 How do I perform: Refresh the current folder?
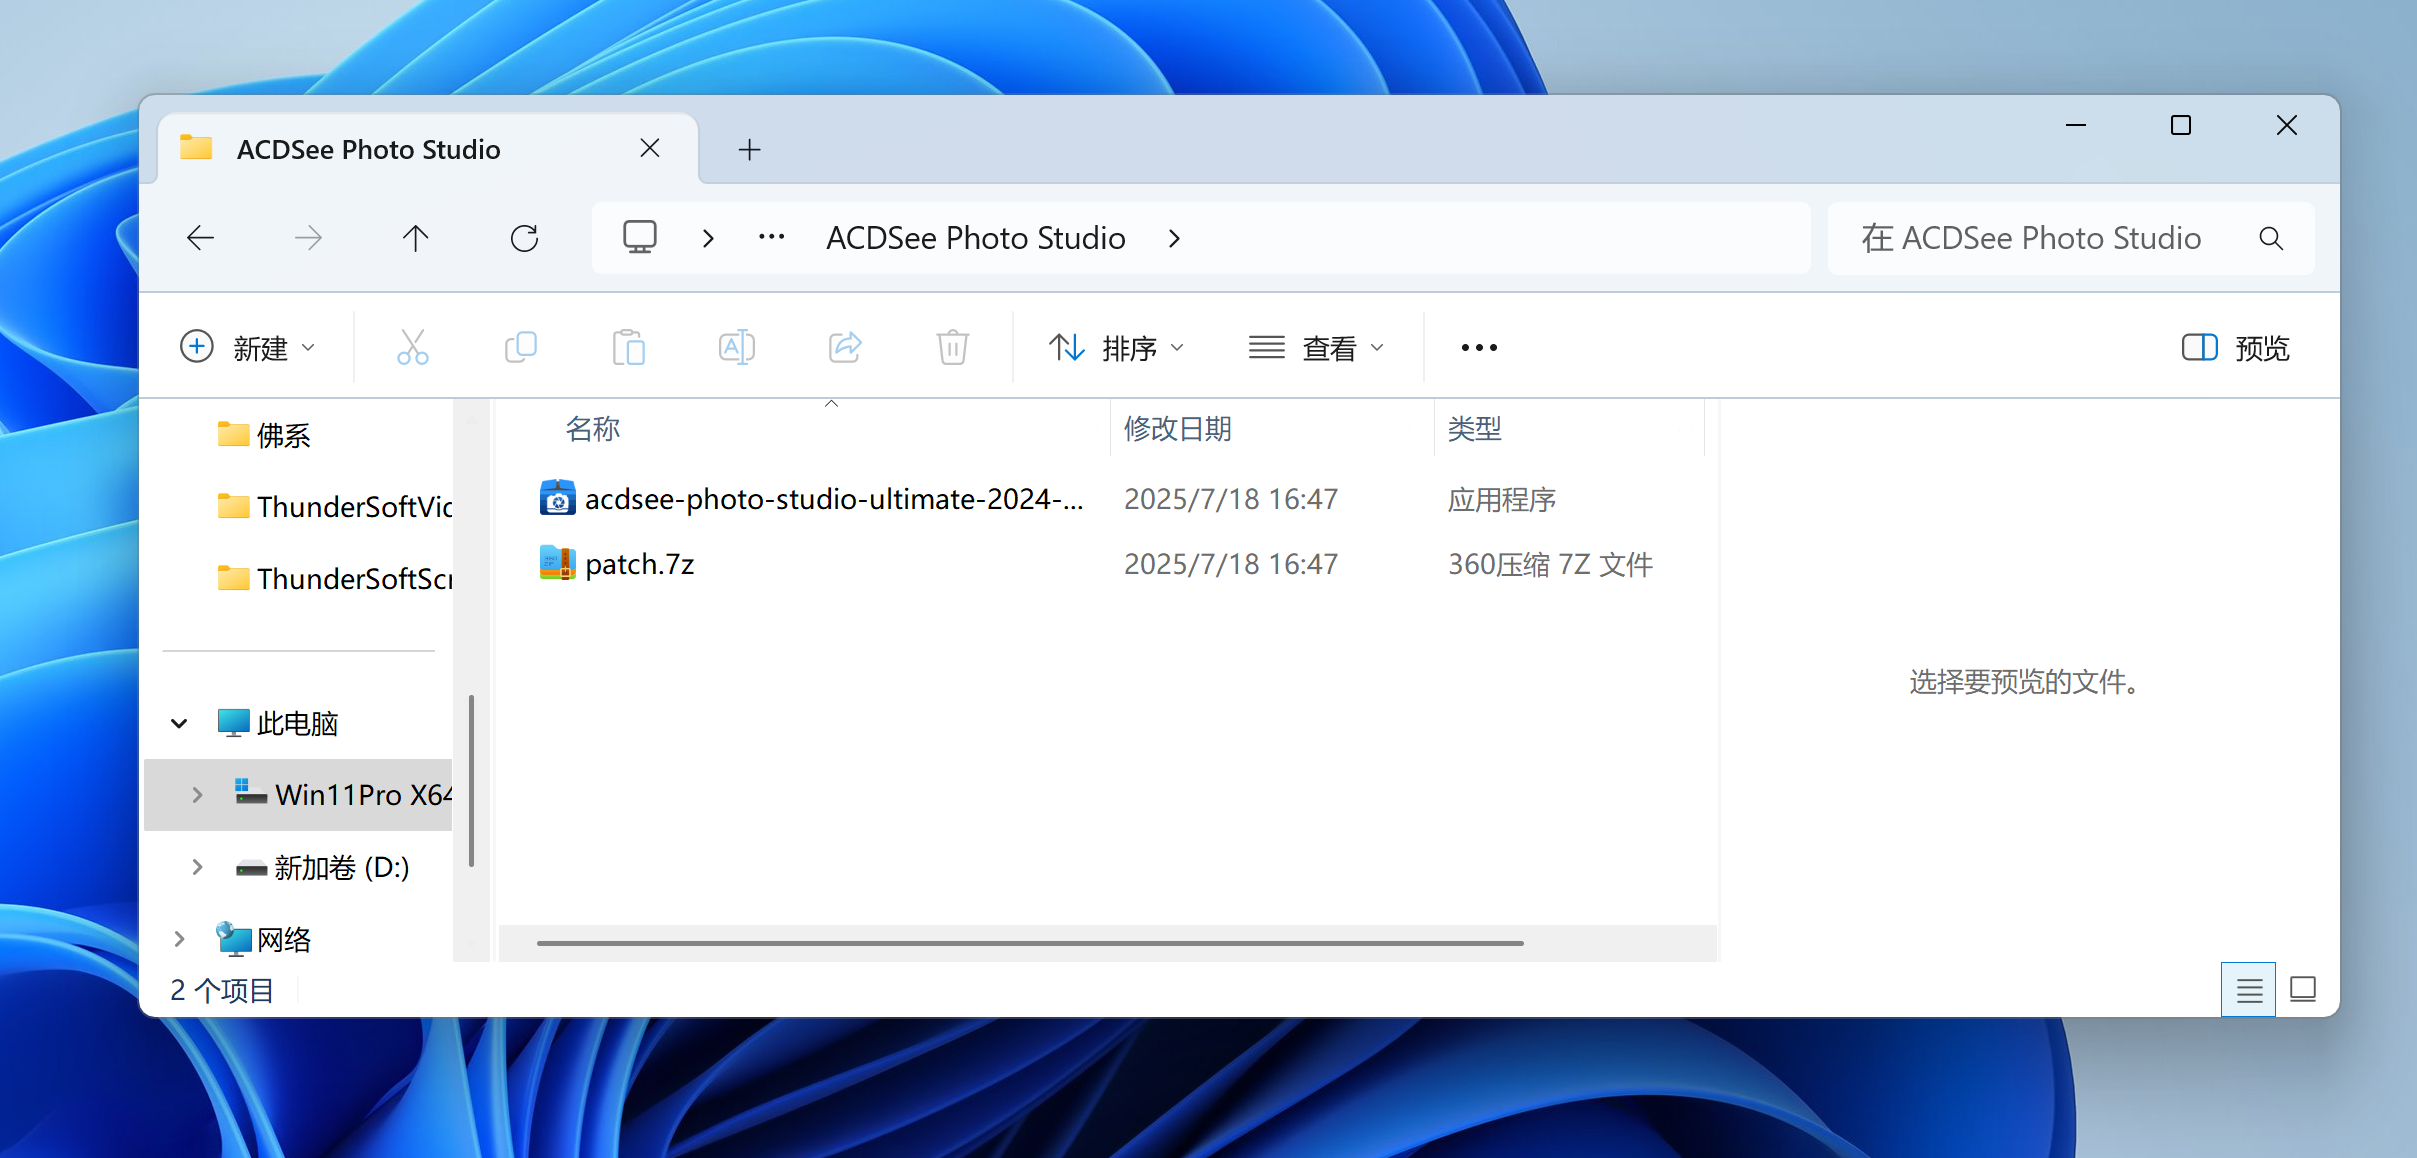click(524, 238)
